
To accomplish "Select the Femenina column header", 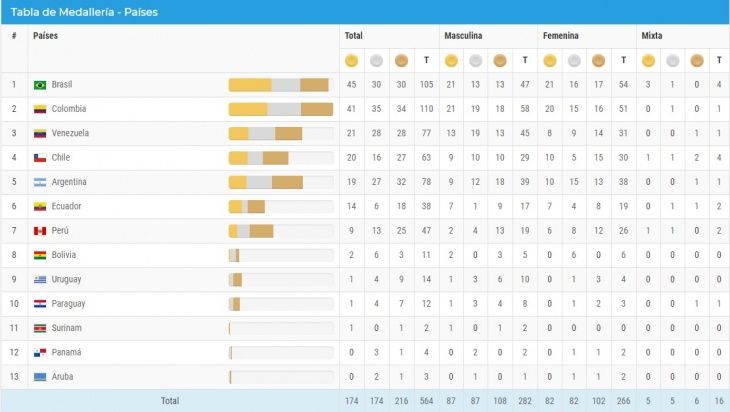I will [560, 35].
